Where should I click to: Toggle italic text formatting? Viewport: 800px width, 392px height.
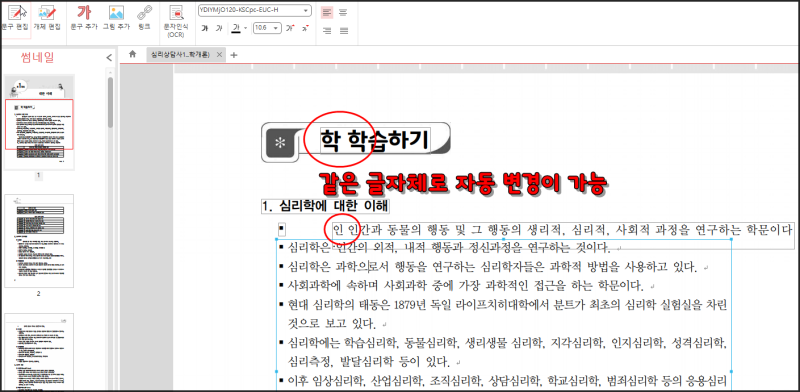[x=219, y=28]
